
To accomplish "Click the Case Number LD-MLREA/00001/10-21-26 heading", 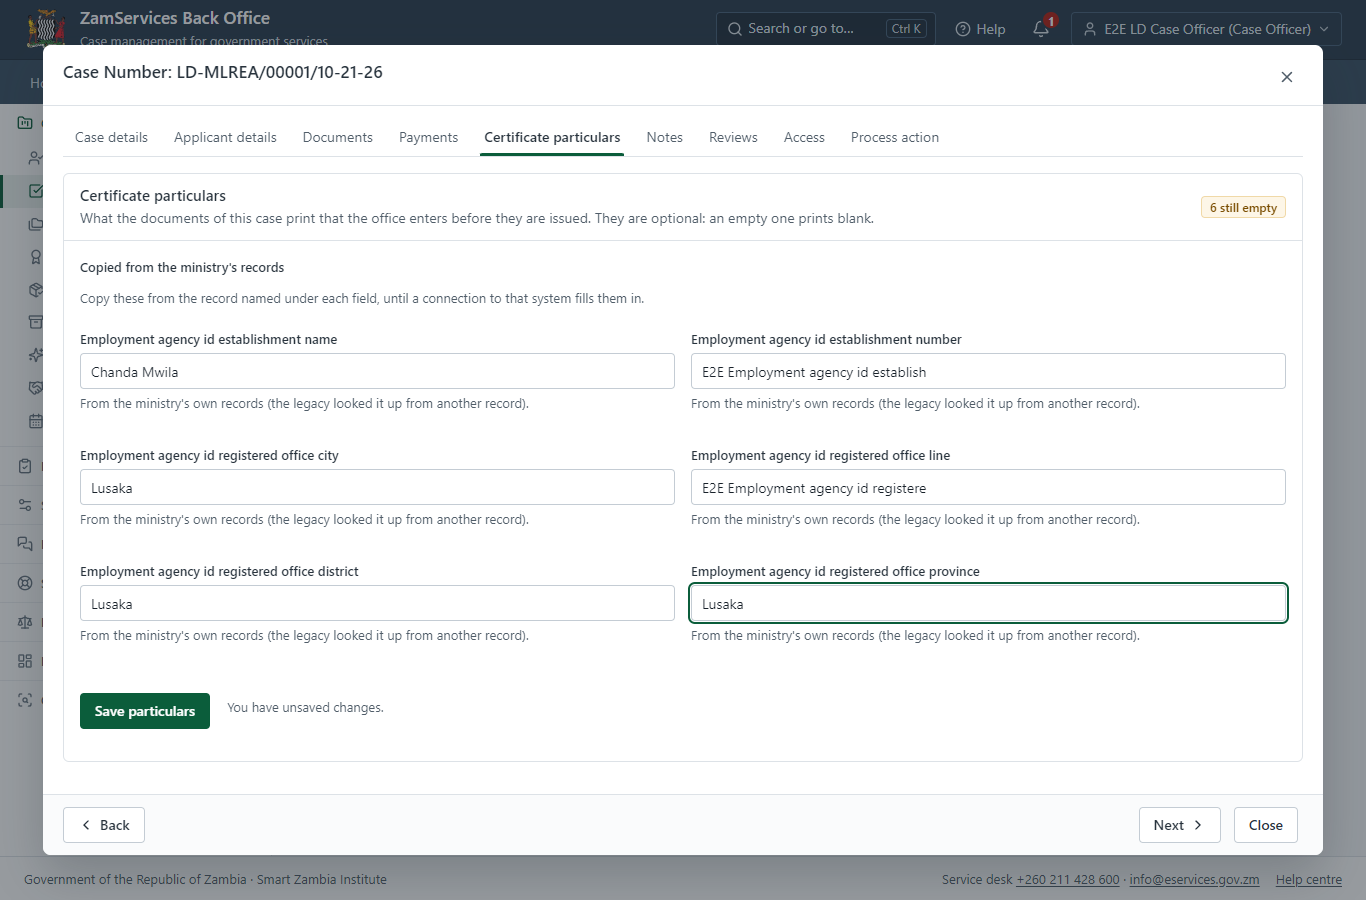I will click(x=223, y=72).
